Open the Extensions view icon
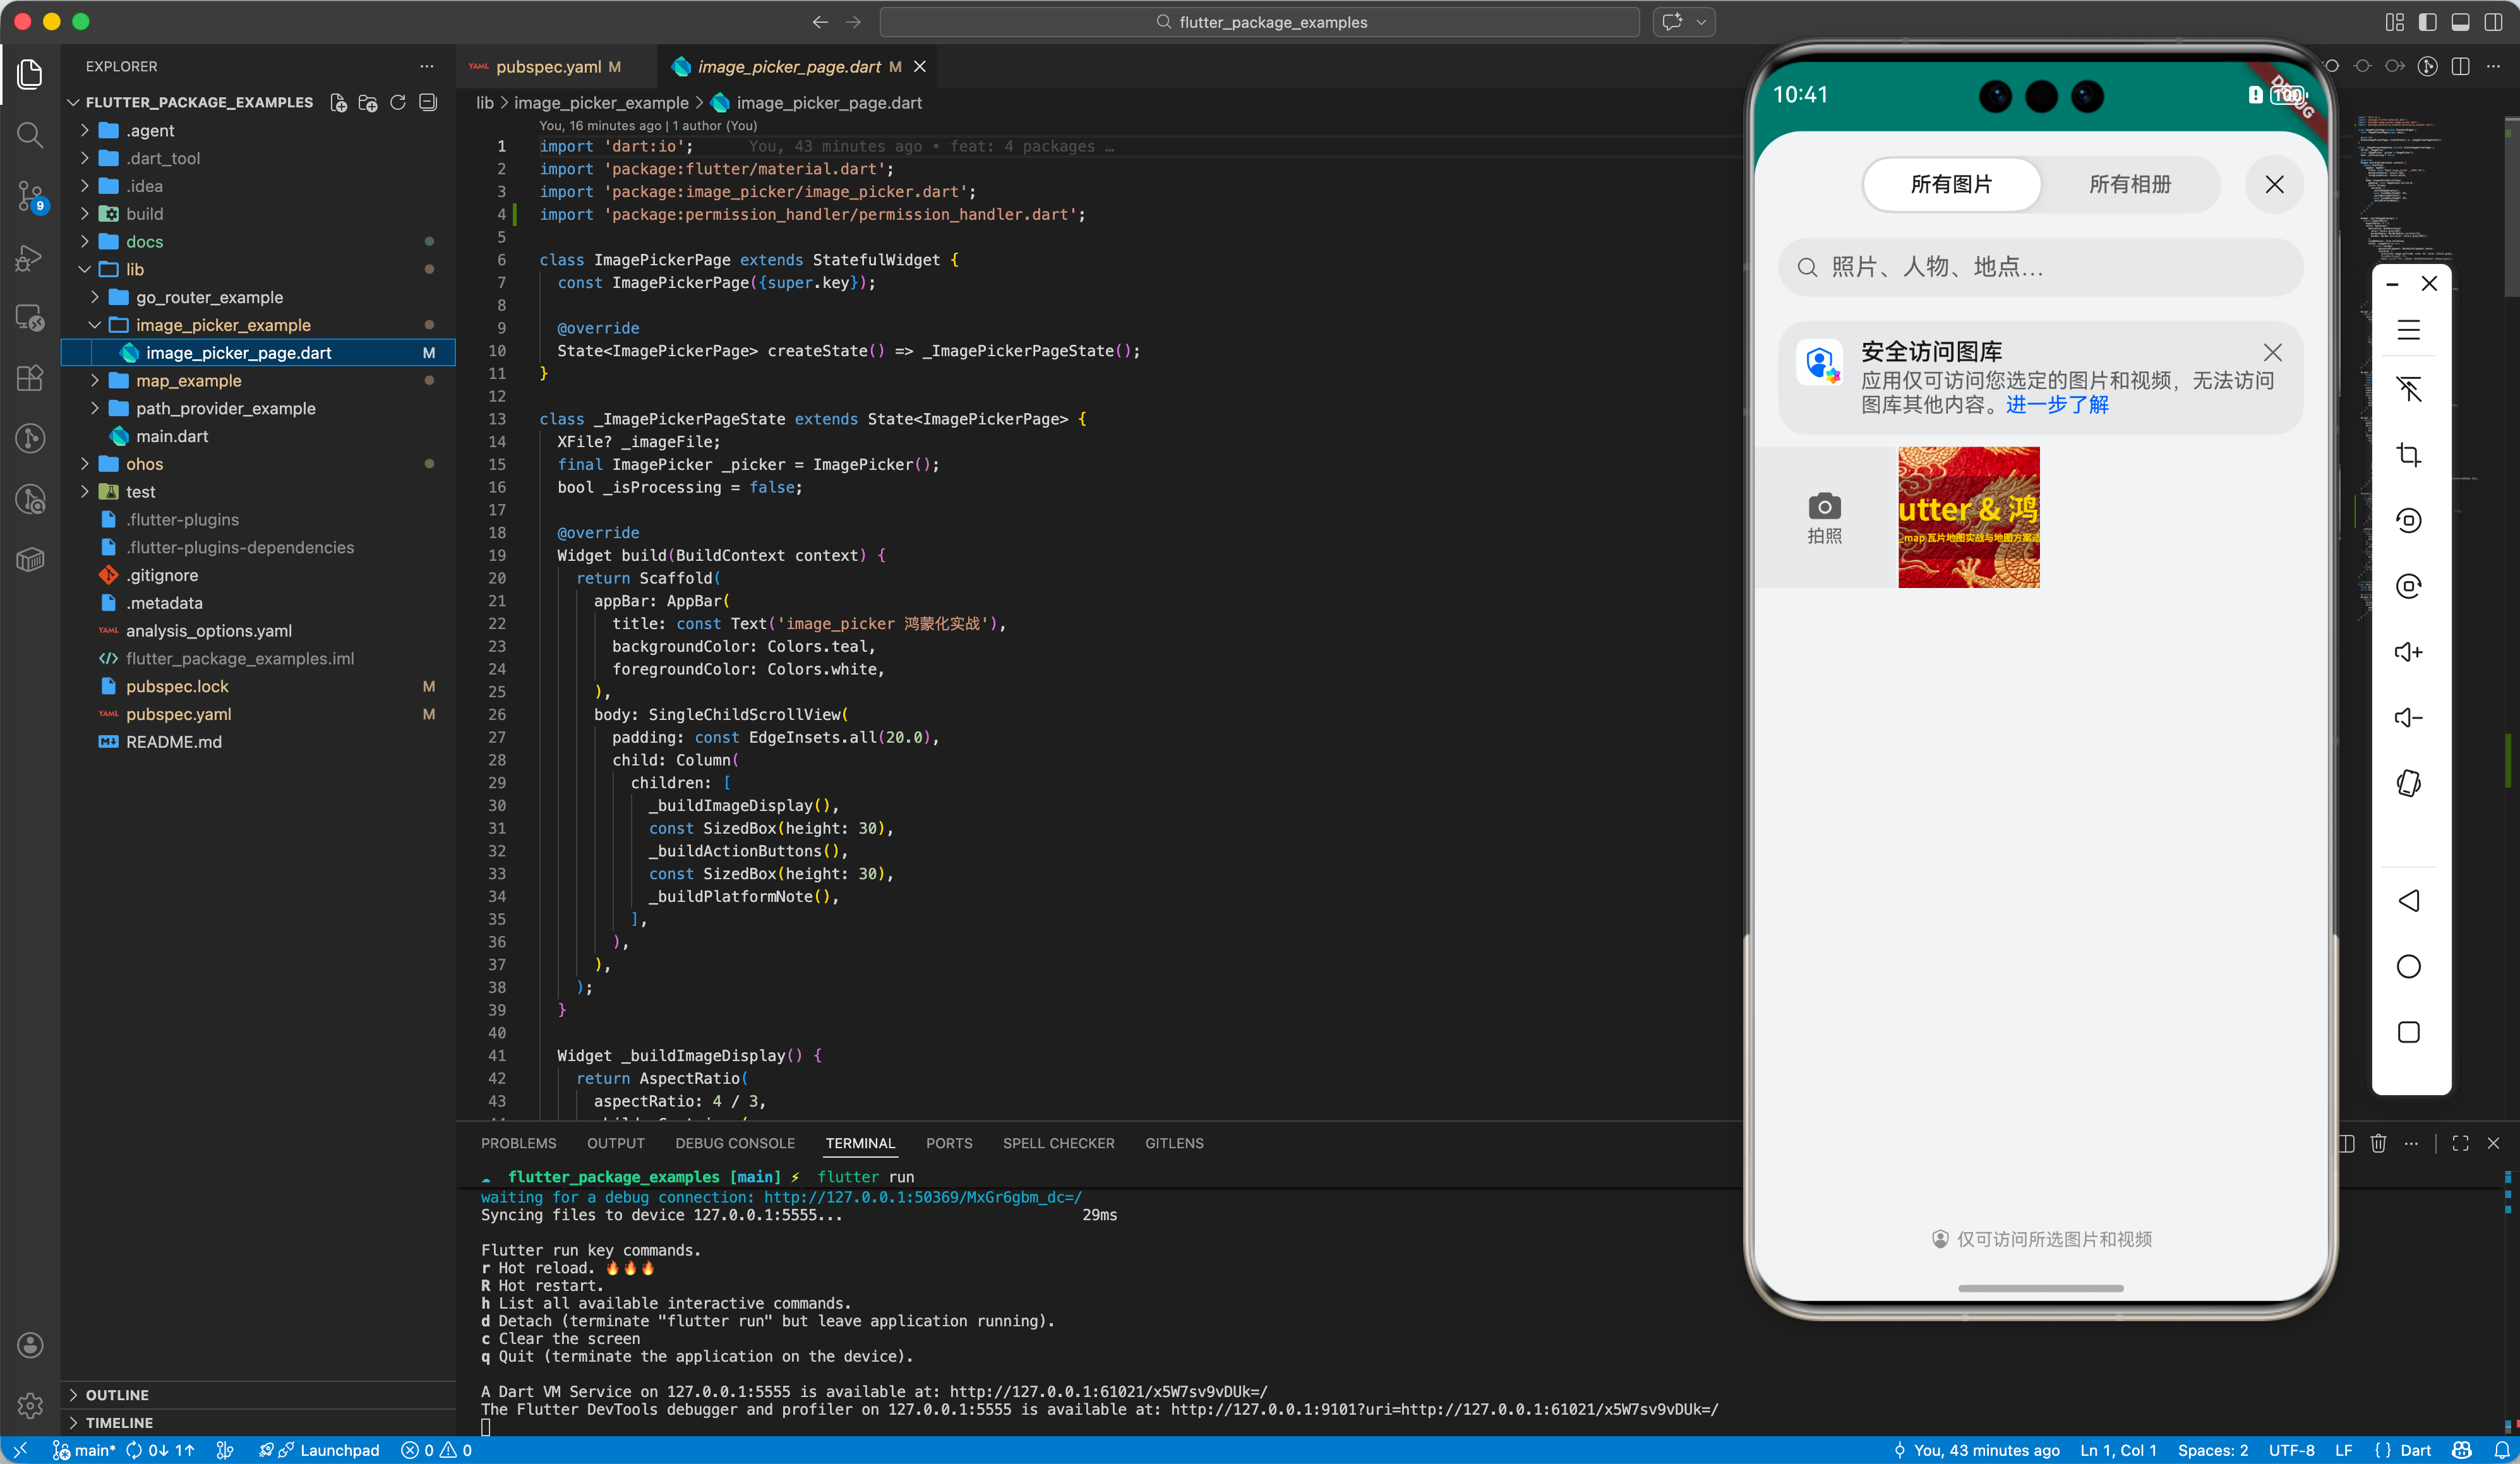The image size is (2520, 1464). pos(30,378)
